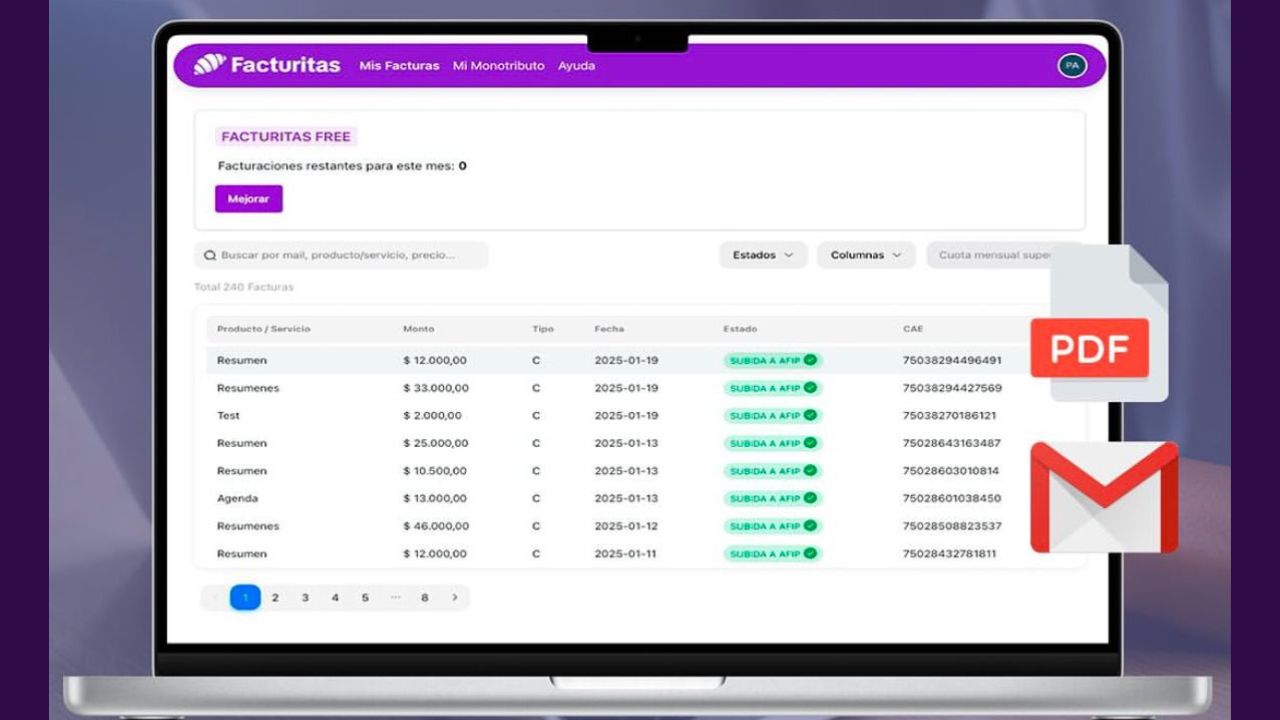
Task: Open the PA user avatar
Action: coord(1072,65)
